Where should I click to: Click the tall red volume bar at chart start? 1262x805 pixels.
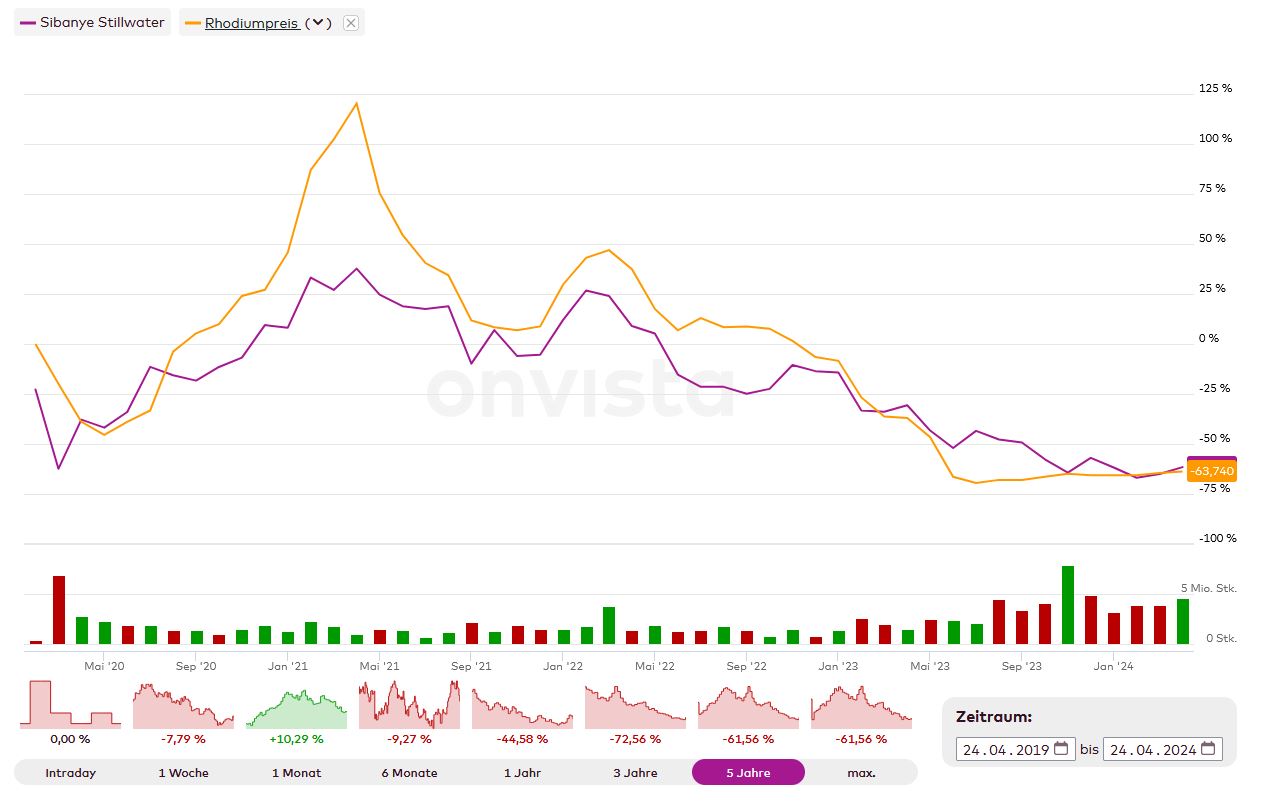[59, 610]
